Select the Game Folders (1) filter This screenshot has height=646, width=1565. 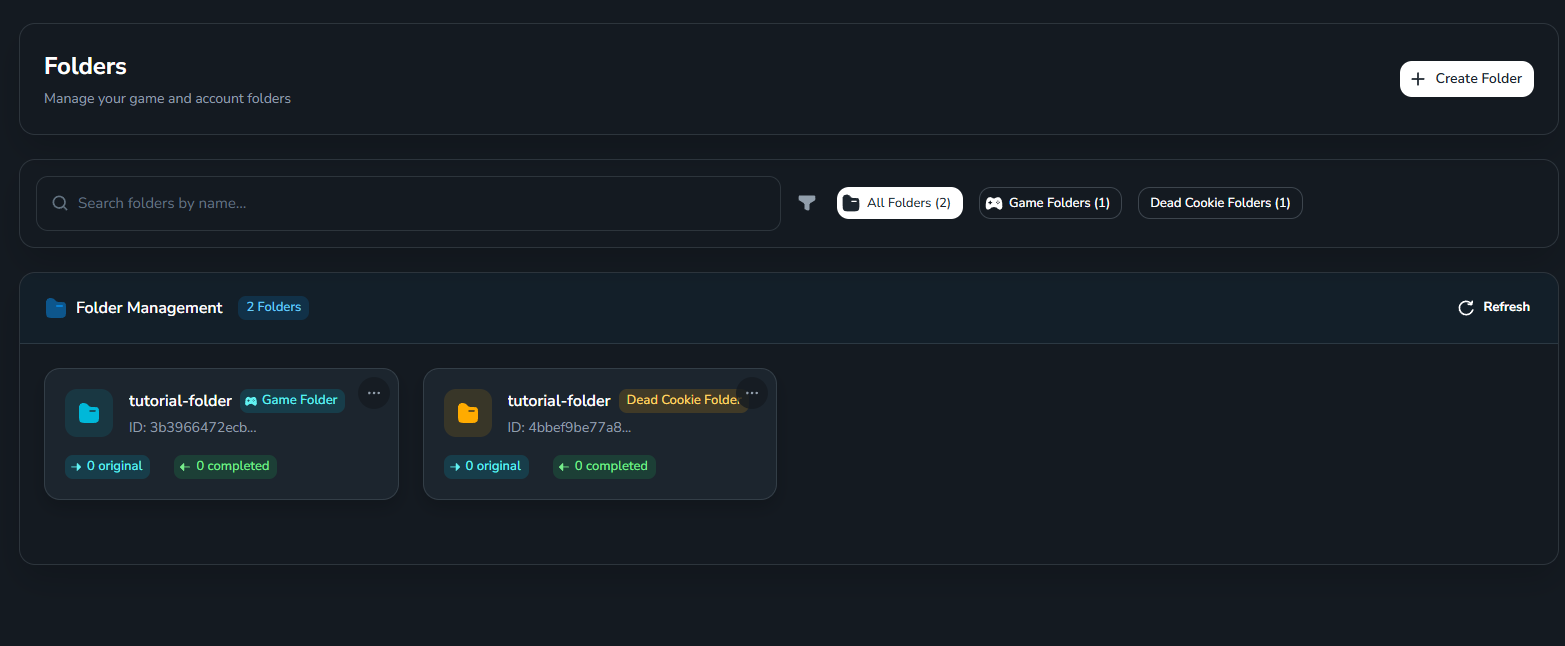coord(1050,203)
